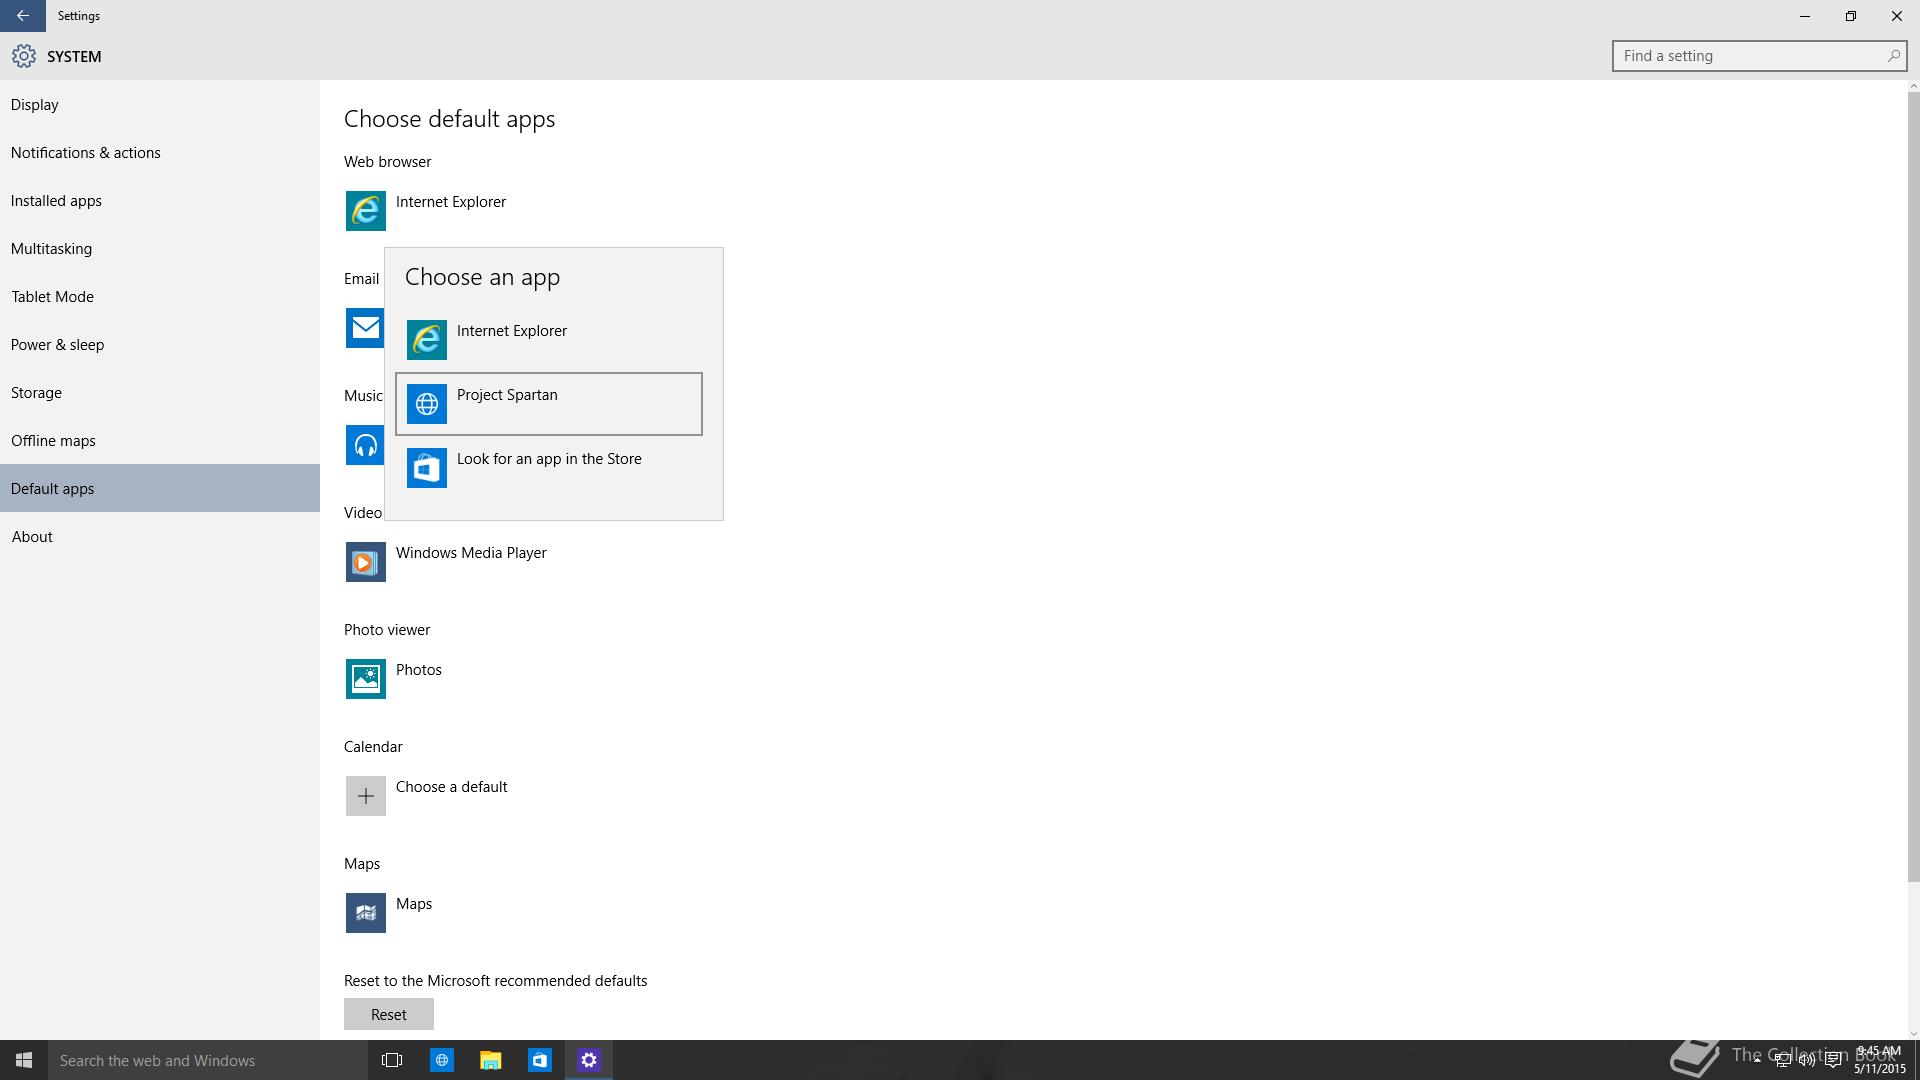Click Look for an app in Store
The width and height of the screenshot is (1920, 1080).
point(548,468)
